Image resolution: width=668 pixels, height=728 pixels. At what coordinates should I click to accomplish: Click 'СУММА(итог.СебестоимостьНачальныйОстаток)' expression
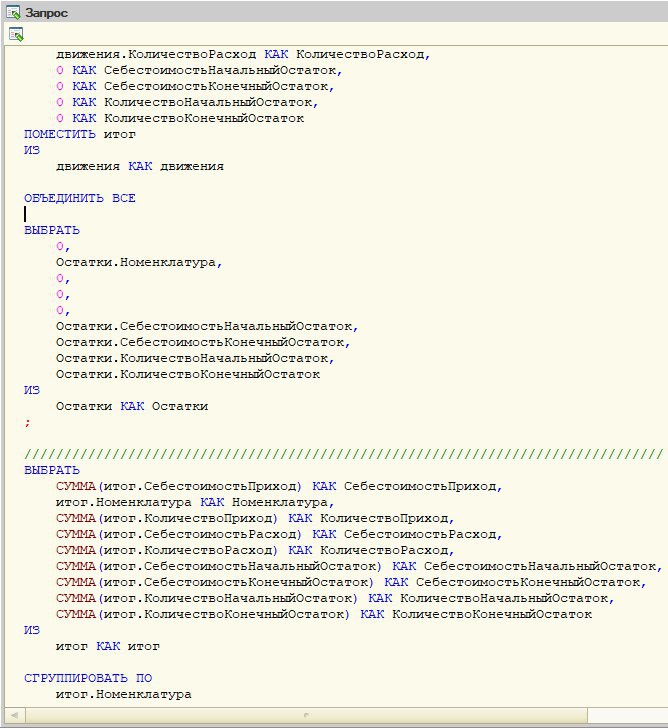point(219,566)
